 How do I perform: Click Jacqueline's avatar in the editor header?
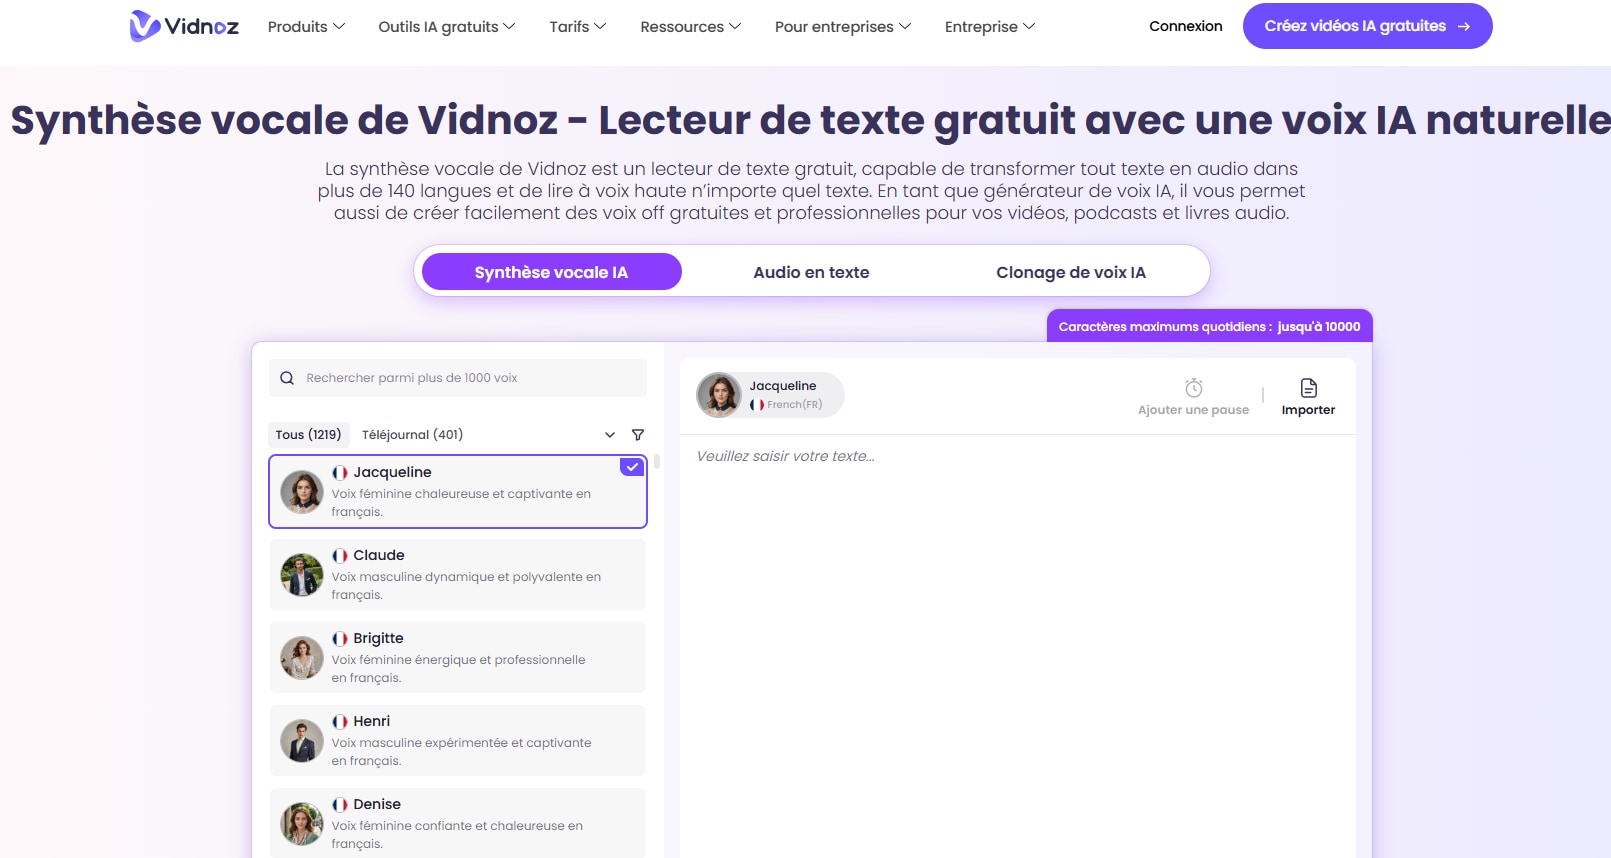click(719, 395)
